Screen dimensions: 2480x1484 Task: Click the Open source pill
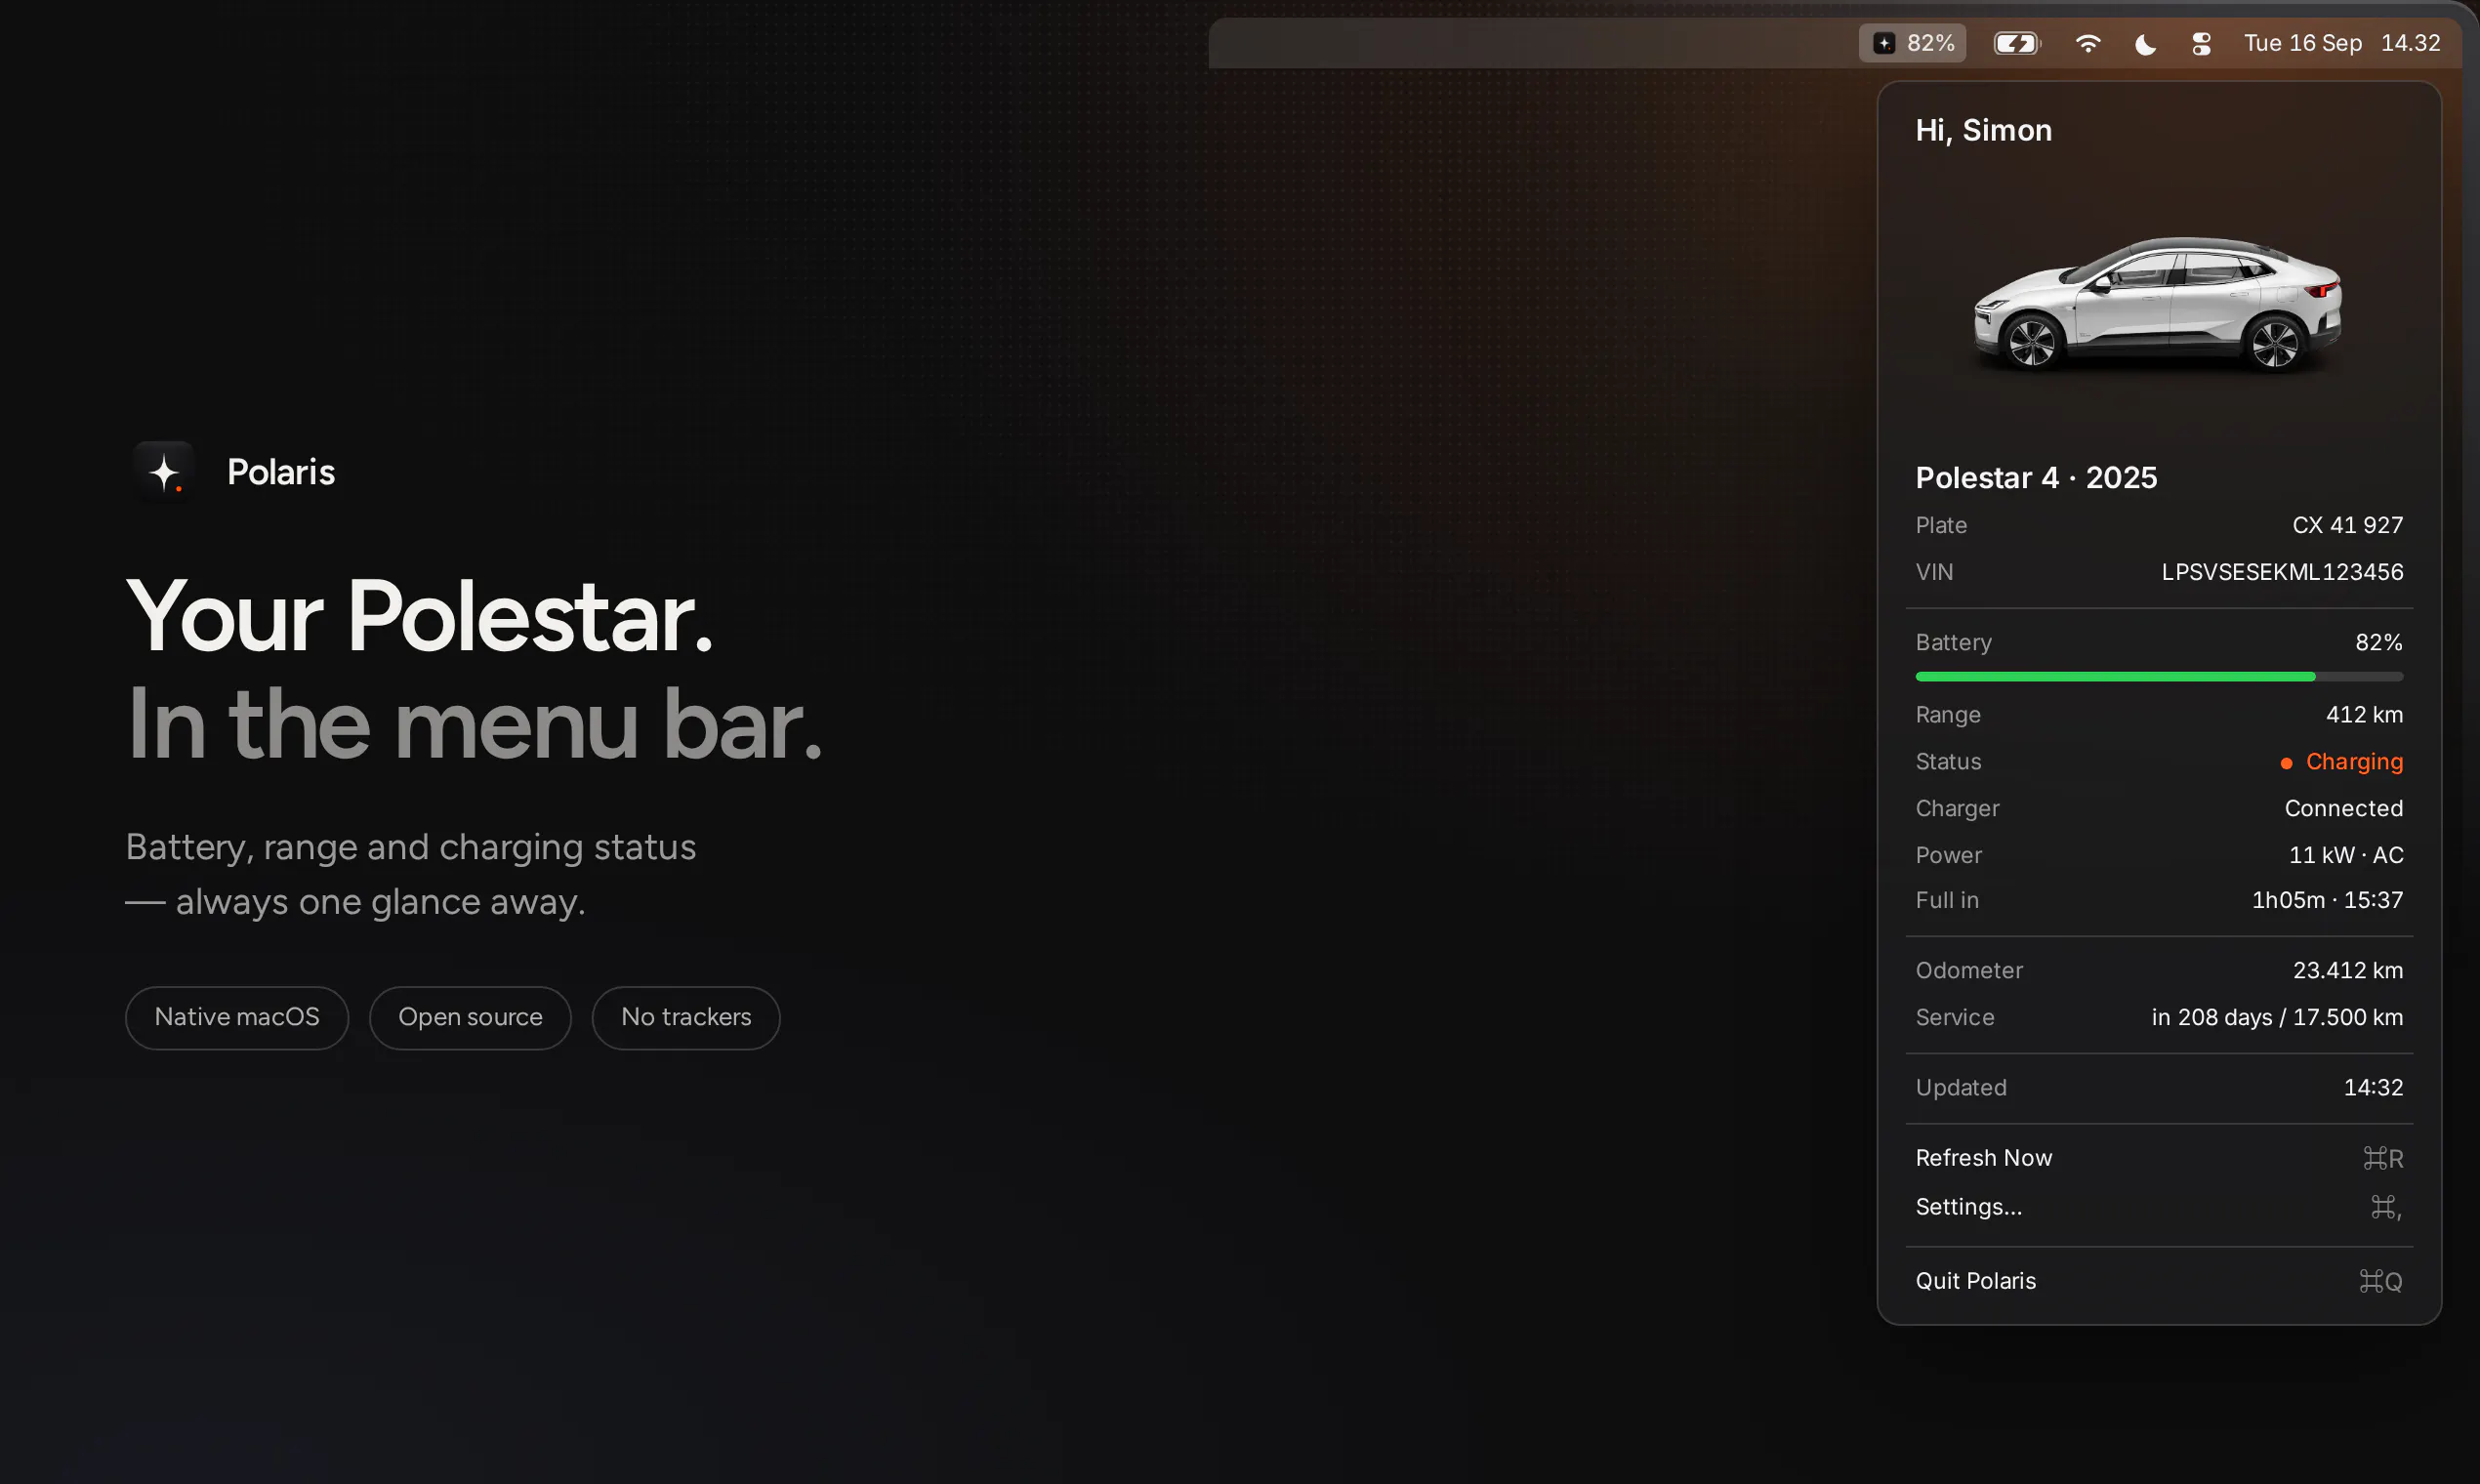point(470,1017)
